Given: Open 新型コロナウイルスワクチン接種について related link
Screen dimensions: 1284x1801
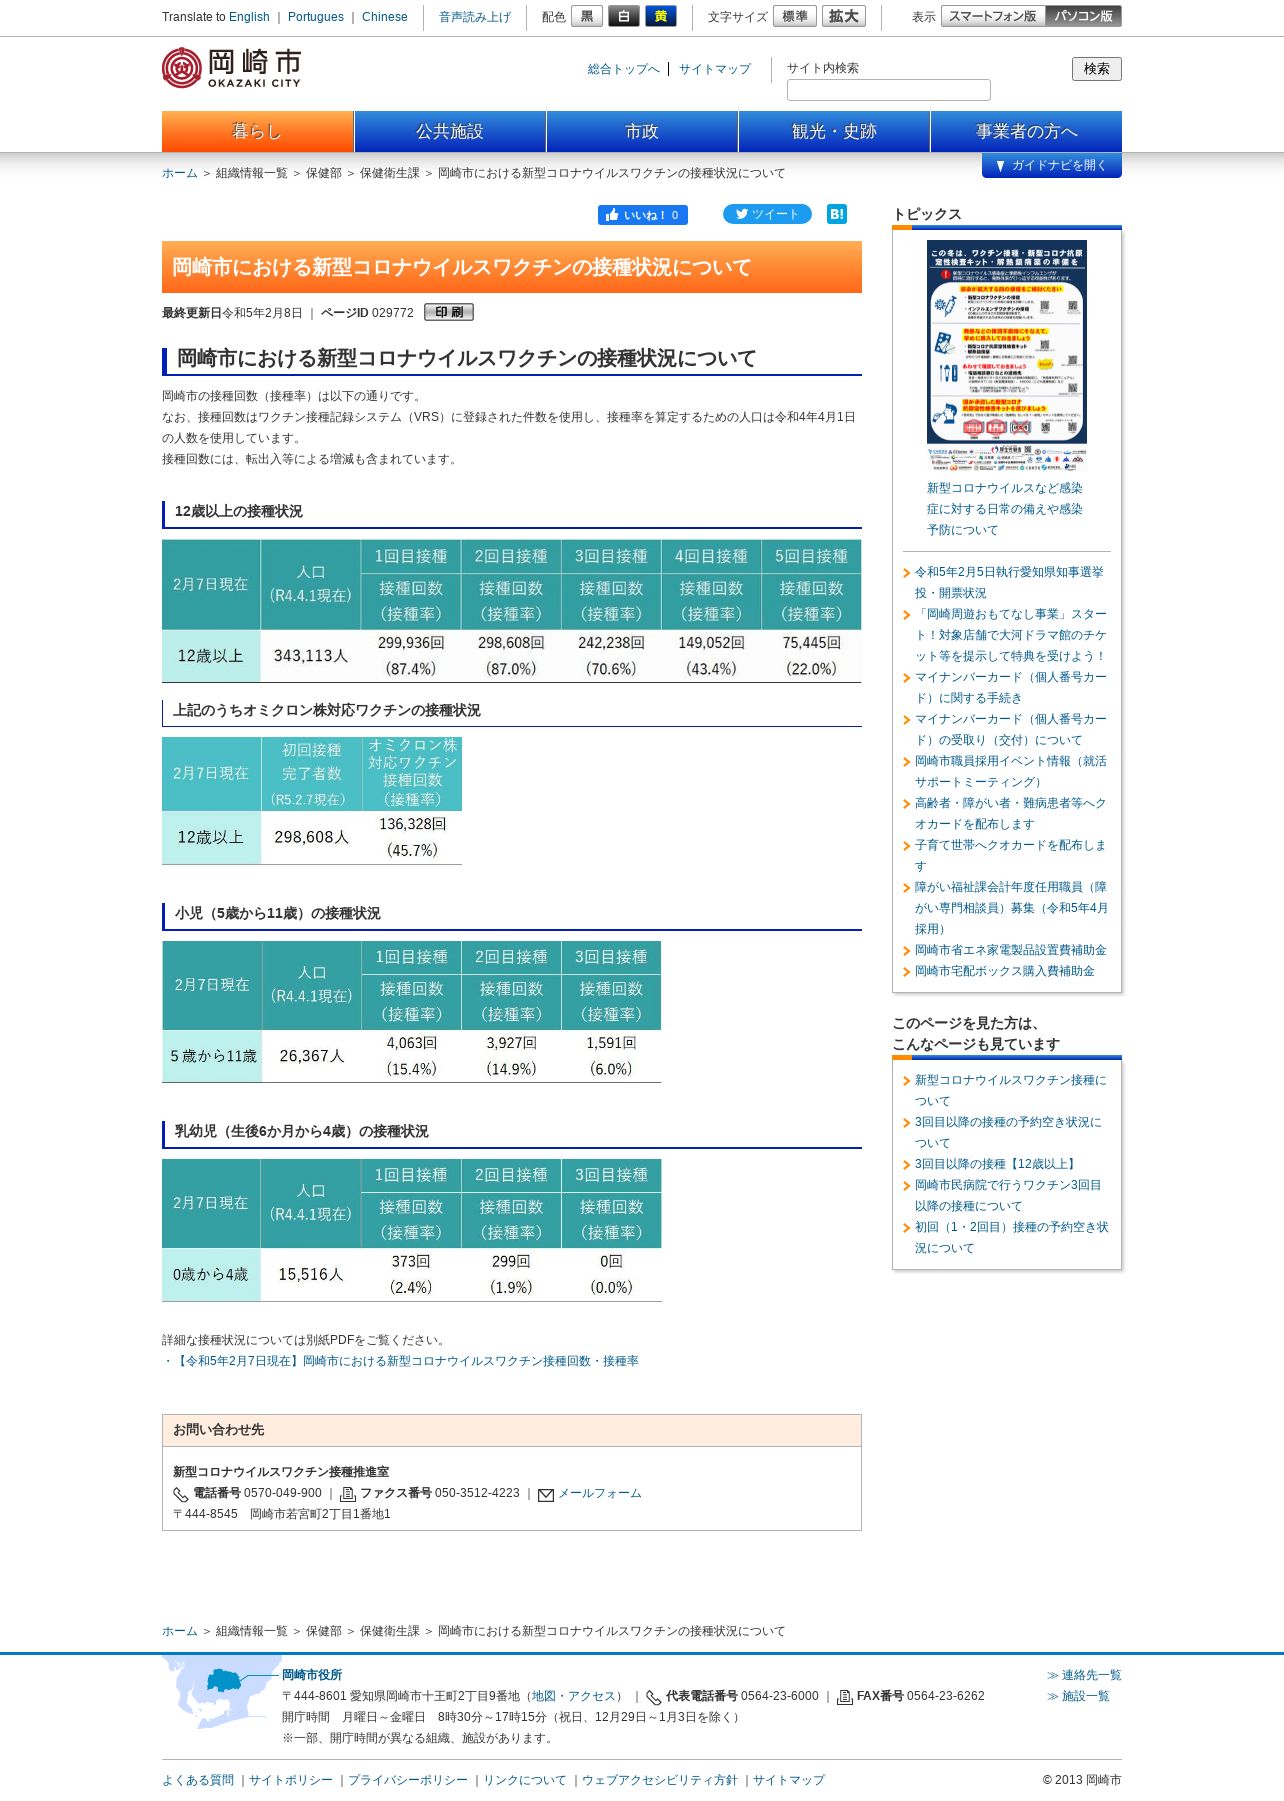Looking at the screenshot, I should (x=1011, y=1090).
